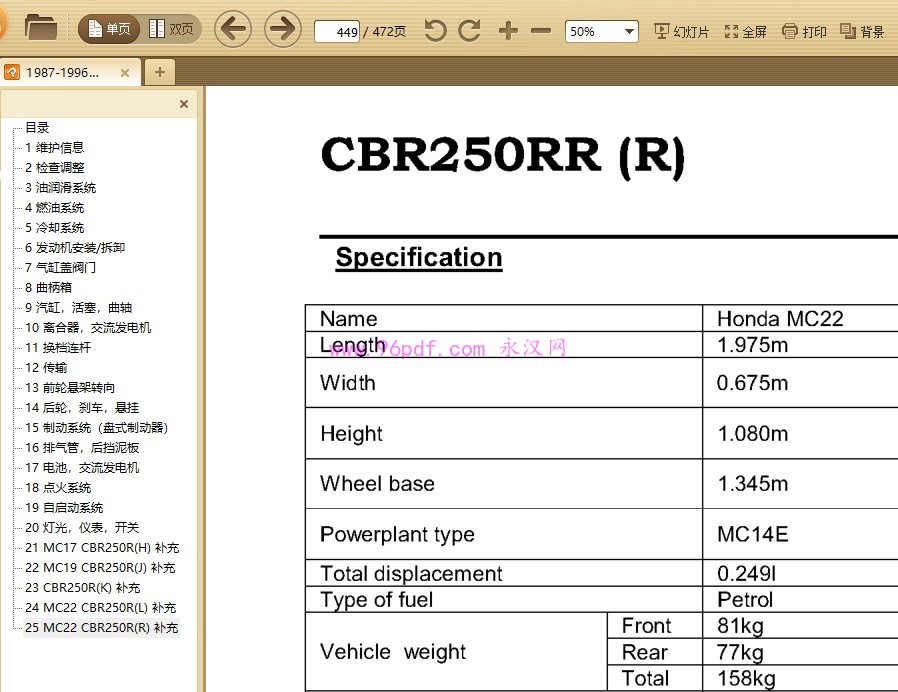898x692 pixels.
Task: Open bookmark 目录
Action: (x=37, y=127)
